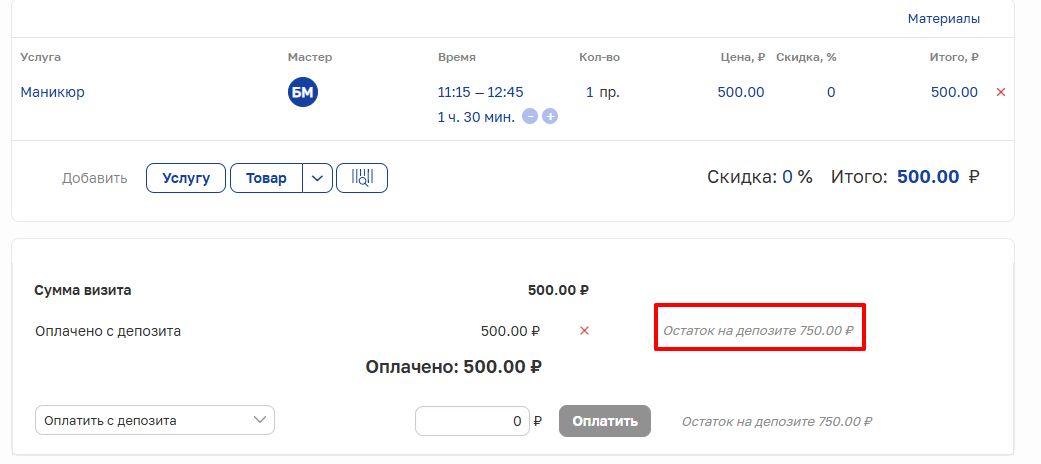
Task: Increase duration with the plus icon
Action: coord(550,116)
